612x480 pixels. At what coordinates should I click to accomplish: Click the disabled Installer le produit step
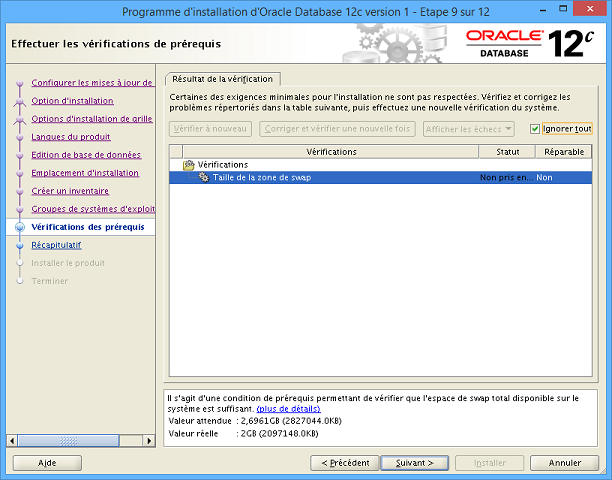click(68, 263)
